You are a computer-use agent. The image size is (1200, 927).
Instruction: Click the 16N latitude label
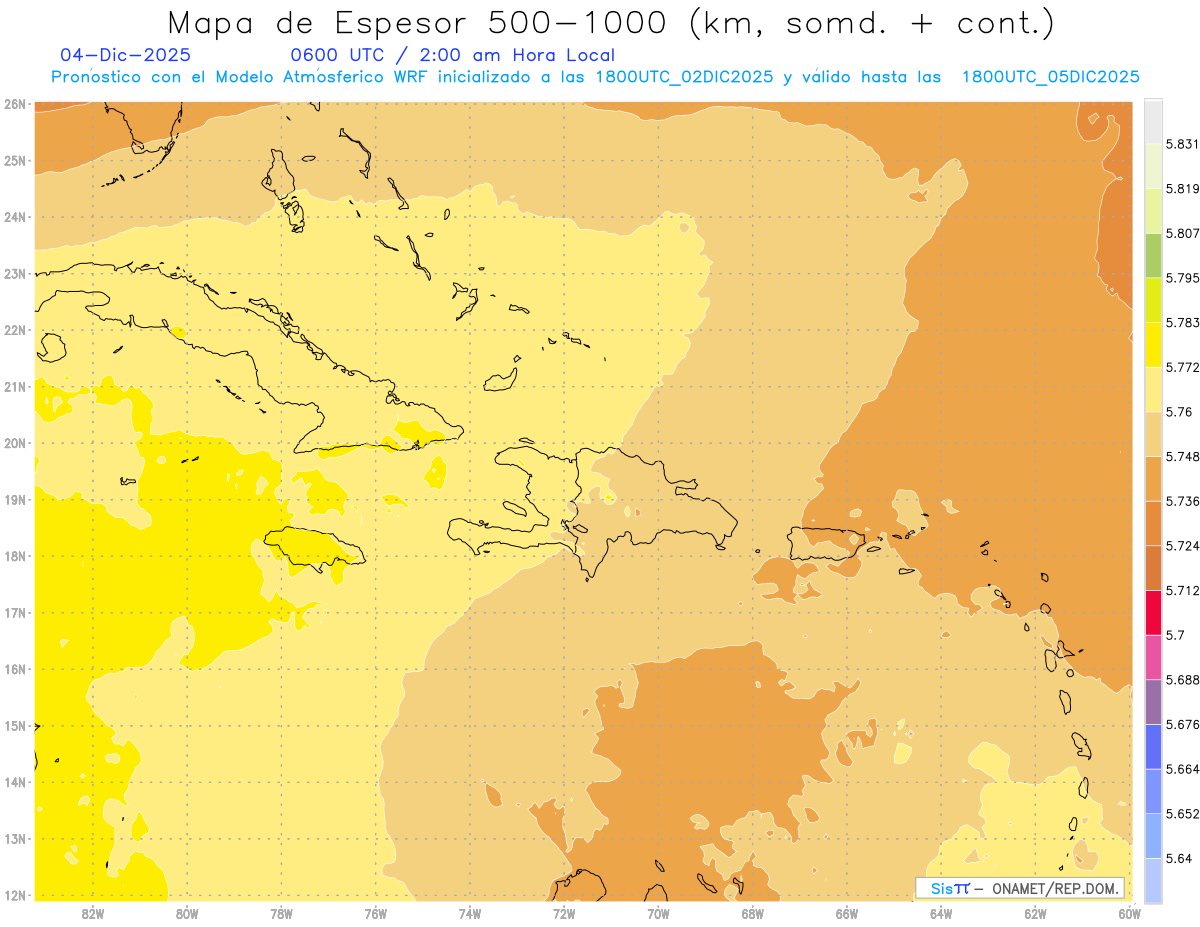point(14,669)
